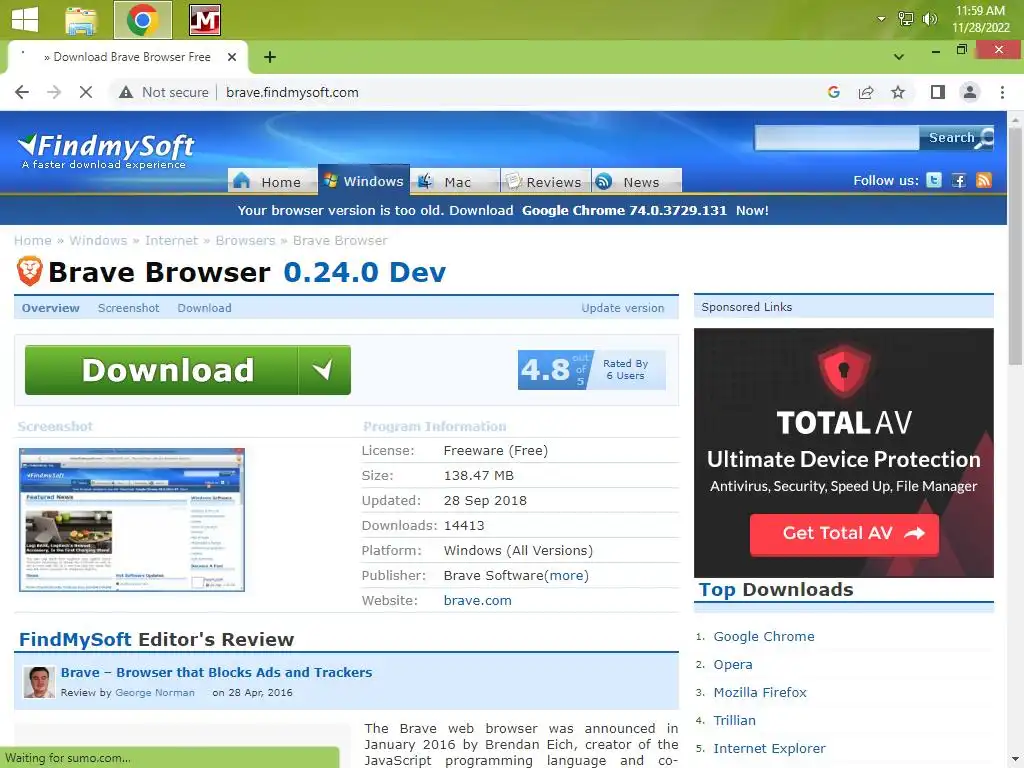Click the taskbar clock showing 11:59 AM

(x=980, y=19)
